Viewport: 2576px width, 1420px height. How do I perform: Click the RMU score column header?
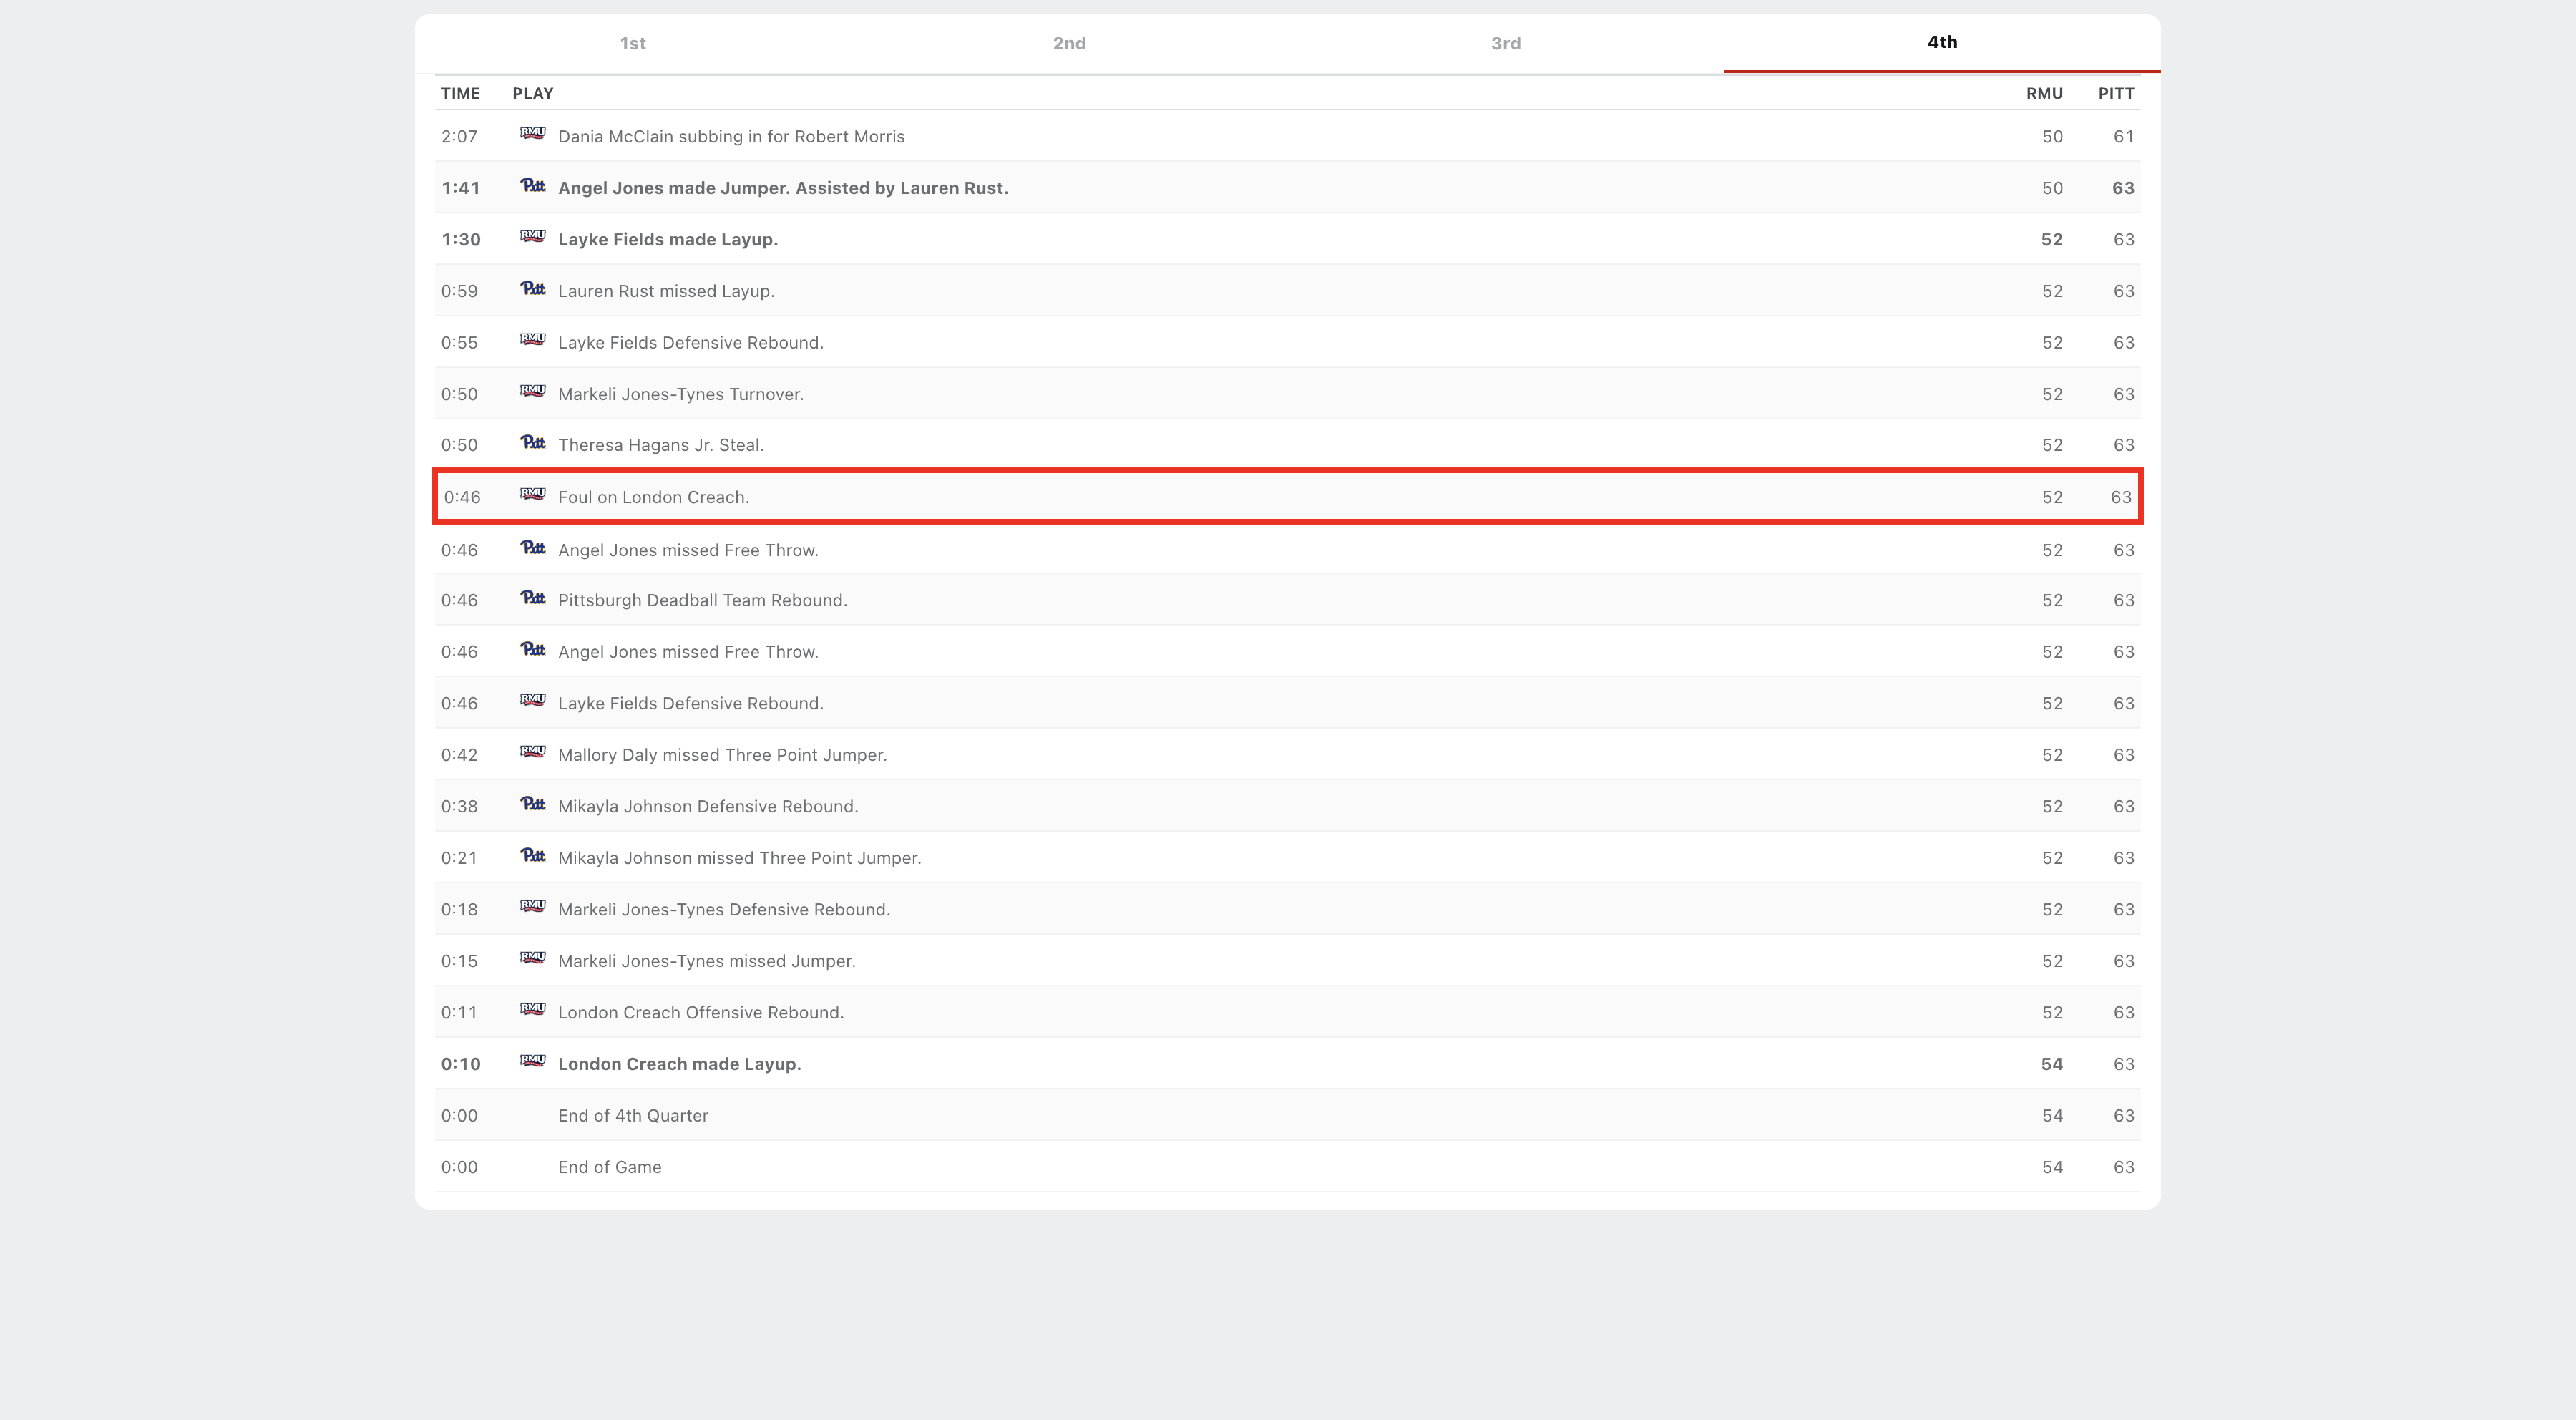(x=2044, y=93)
